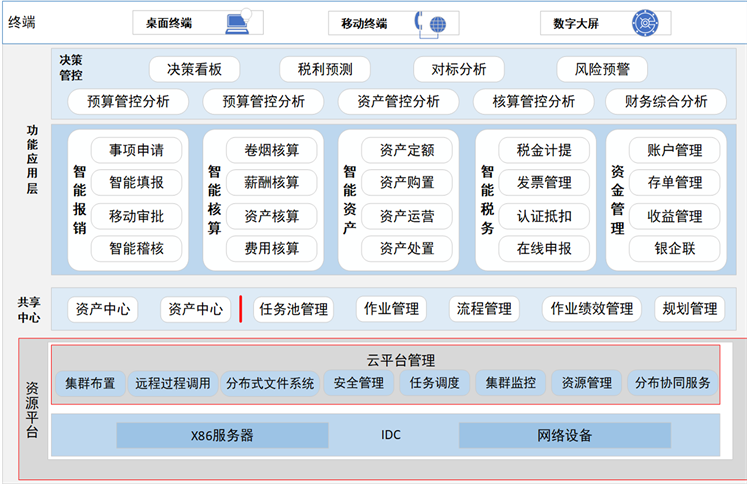Select 银企联 under 资金管理
Screen dimensions: 747x484
pyautogui.click(x=674, y=248)
